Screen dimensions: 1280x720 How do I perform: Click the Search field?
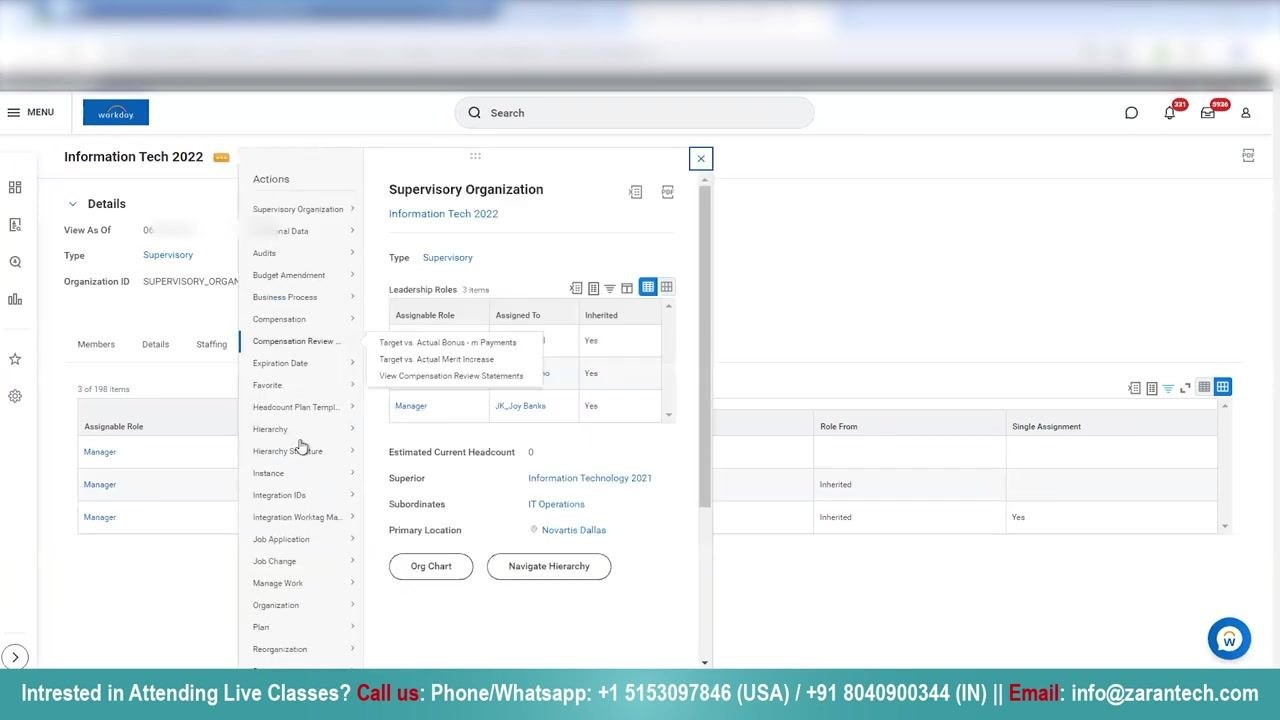[634, 113]
